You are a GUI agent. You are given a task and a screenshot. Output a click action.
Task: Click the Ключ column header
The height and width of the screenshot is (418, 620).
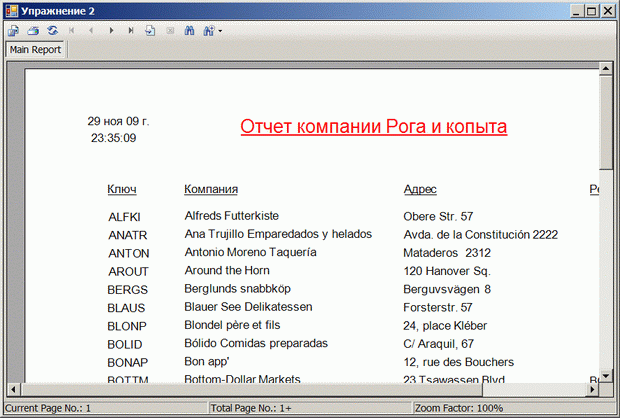click(121, 189)
